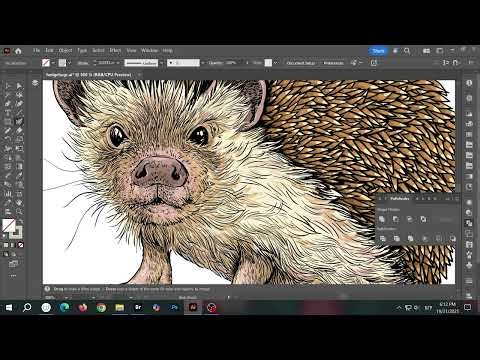Click Divide in Pathfinders row
Image resolution: width=480 pixels, height=360 pixels.
click(x=382, y=238)
